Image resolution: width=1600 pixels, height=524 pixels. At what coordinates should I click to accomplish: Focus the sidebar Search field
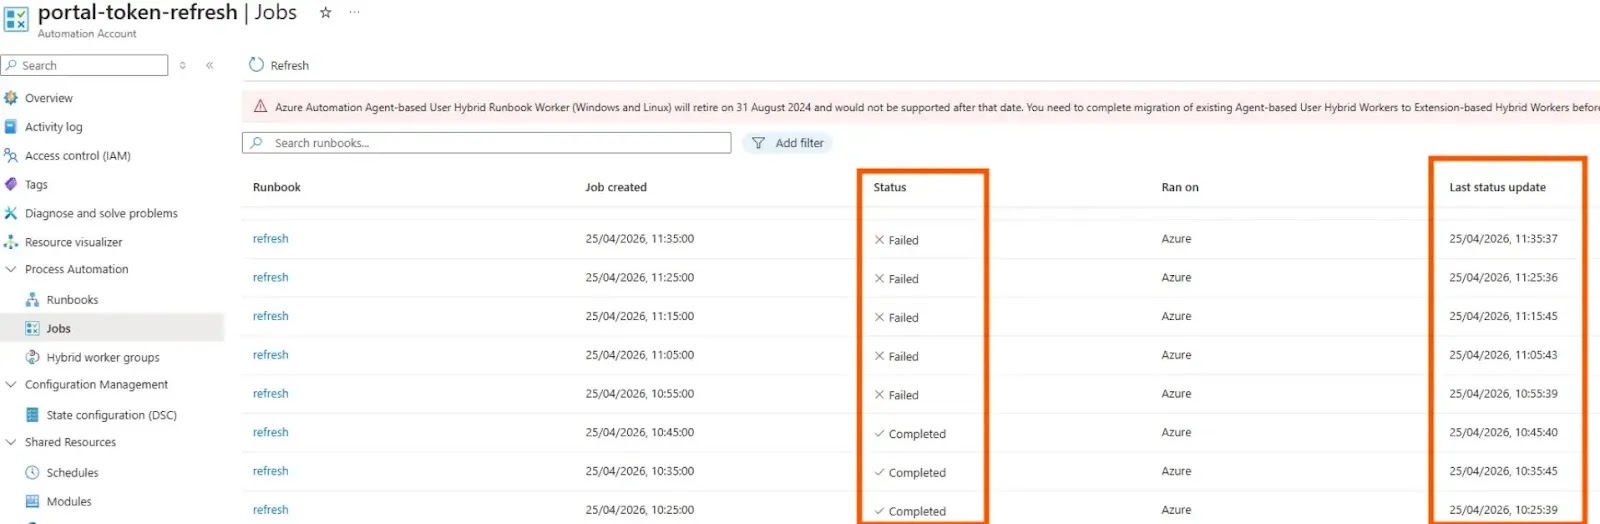(85, 65)
